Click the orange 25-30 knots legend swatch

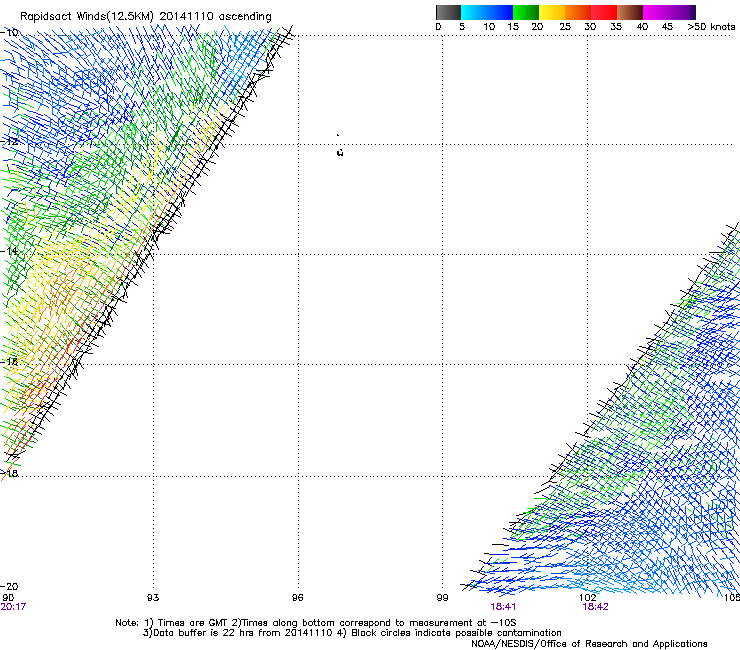(x=578, y=12)
